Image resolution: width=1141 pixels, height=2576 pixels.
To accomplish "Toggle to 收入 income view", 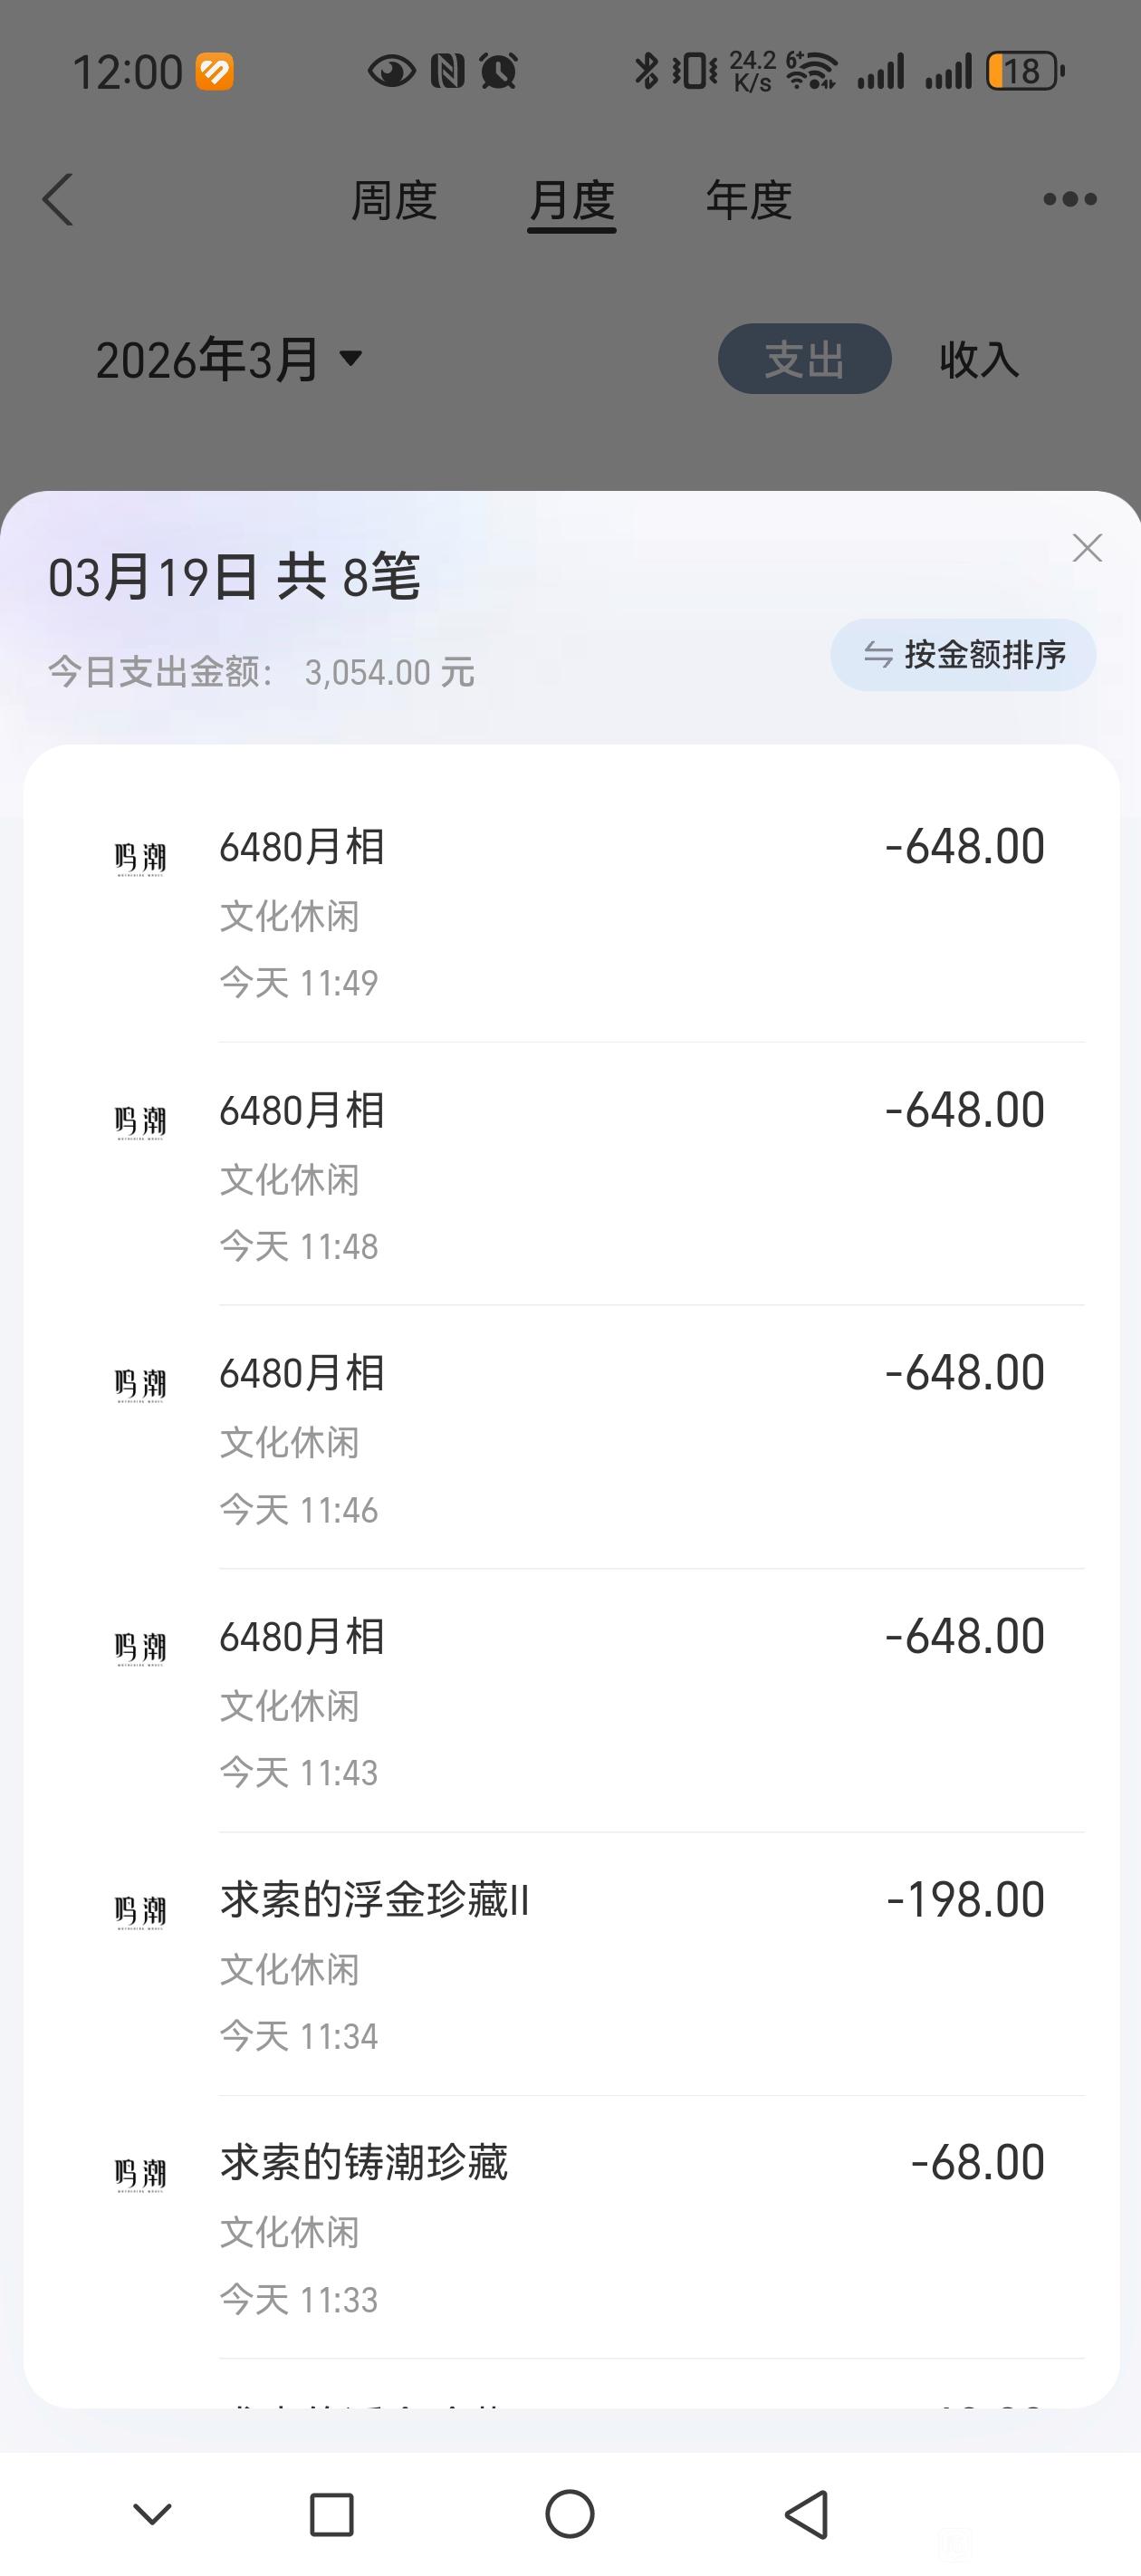I will (978, 359).
